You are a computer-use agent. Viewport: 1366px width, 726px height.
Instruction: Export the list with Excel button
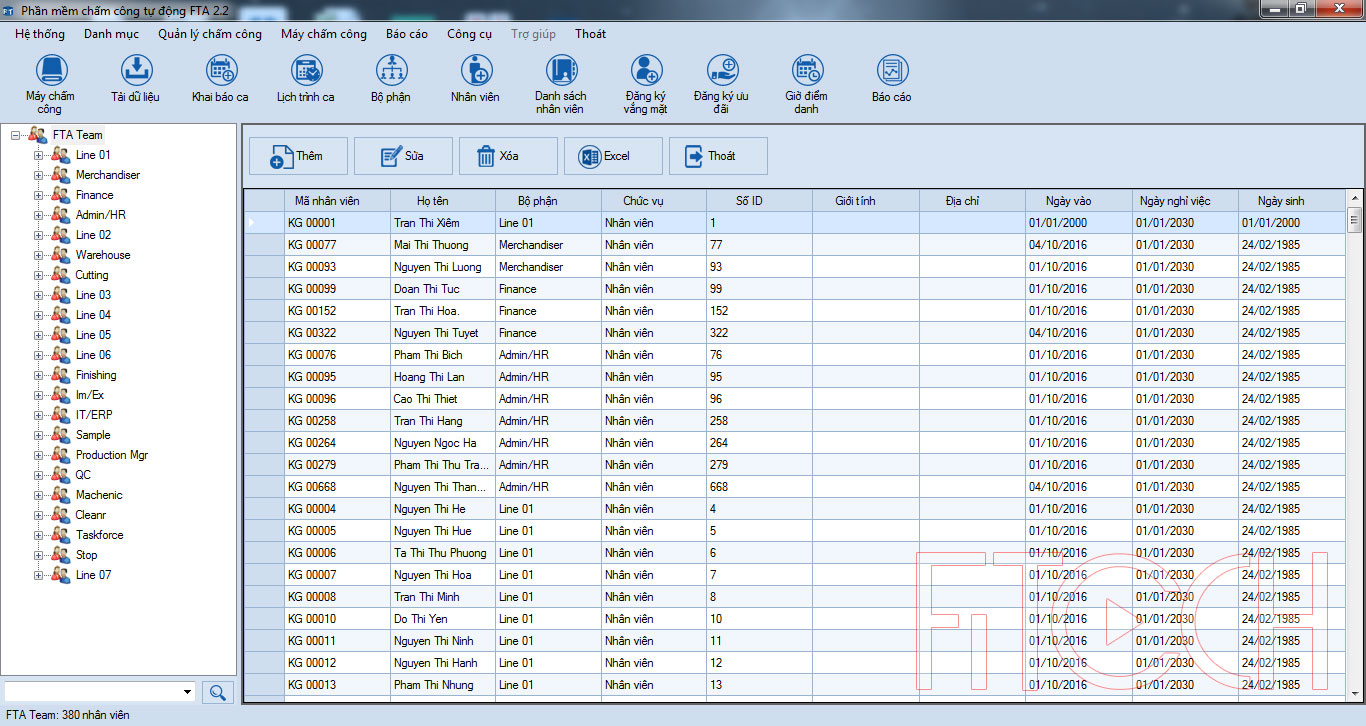pyautogui.click(x=613, y=156)
